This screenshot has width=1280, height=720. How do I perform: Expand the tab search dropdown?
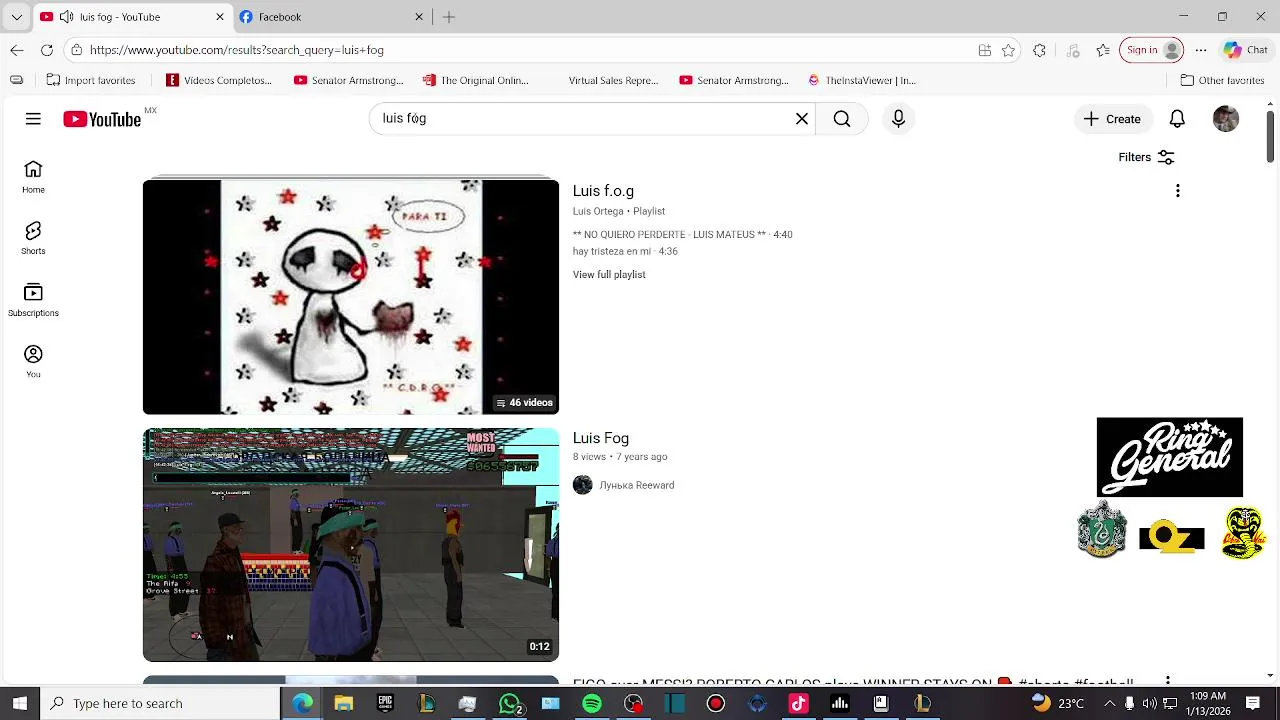(x=16, y=17)
